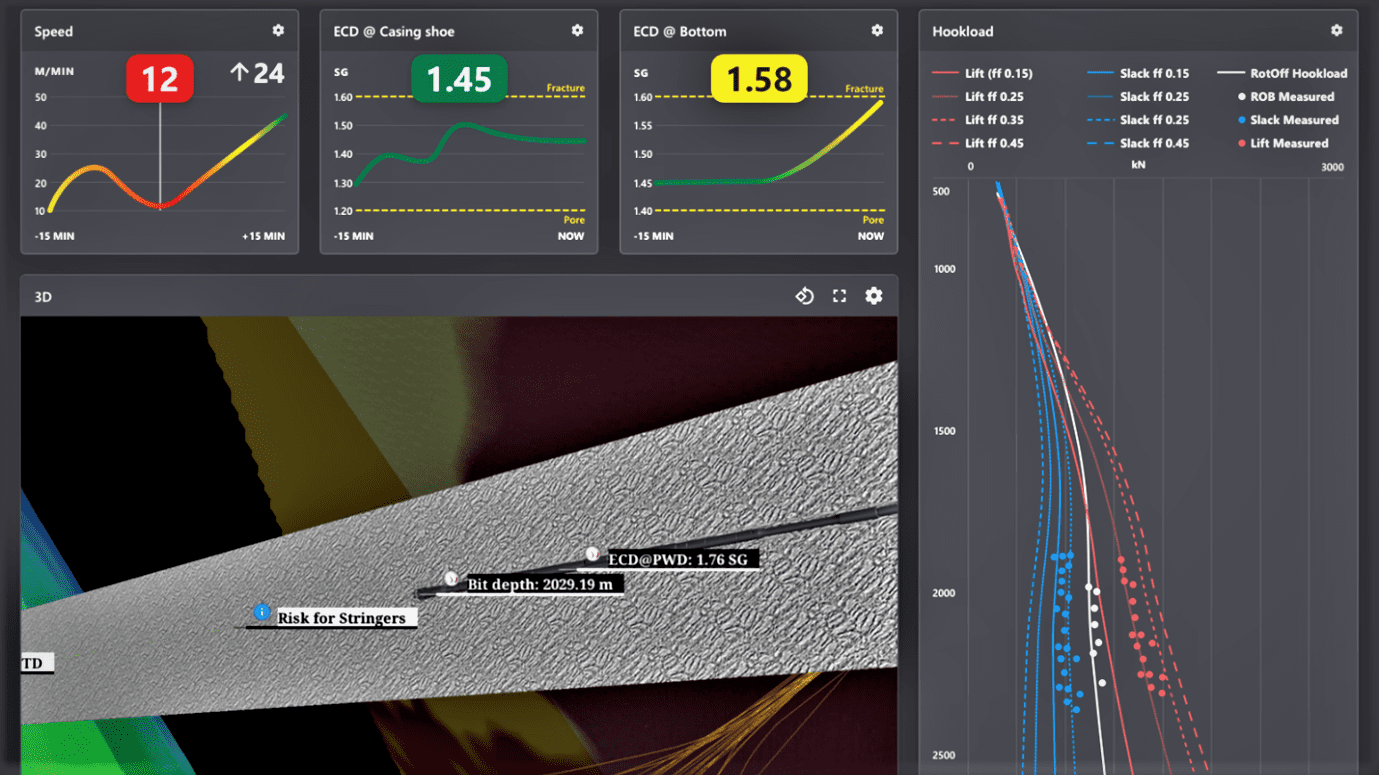Toggle Lift ff 0.35 legend entry

pyautogui.click(x=978, y=120)
